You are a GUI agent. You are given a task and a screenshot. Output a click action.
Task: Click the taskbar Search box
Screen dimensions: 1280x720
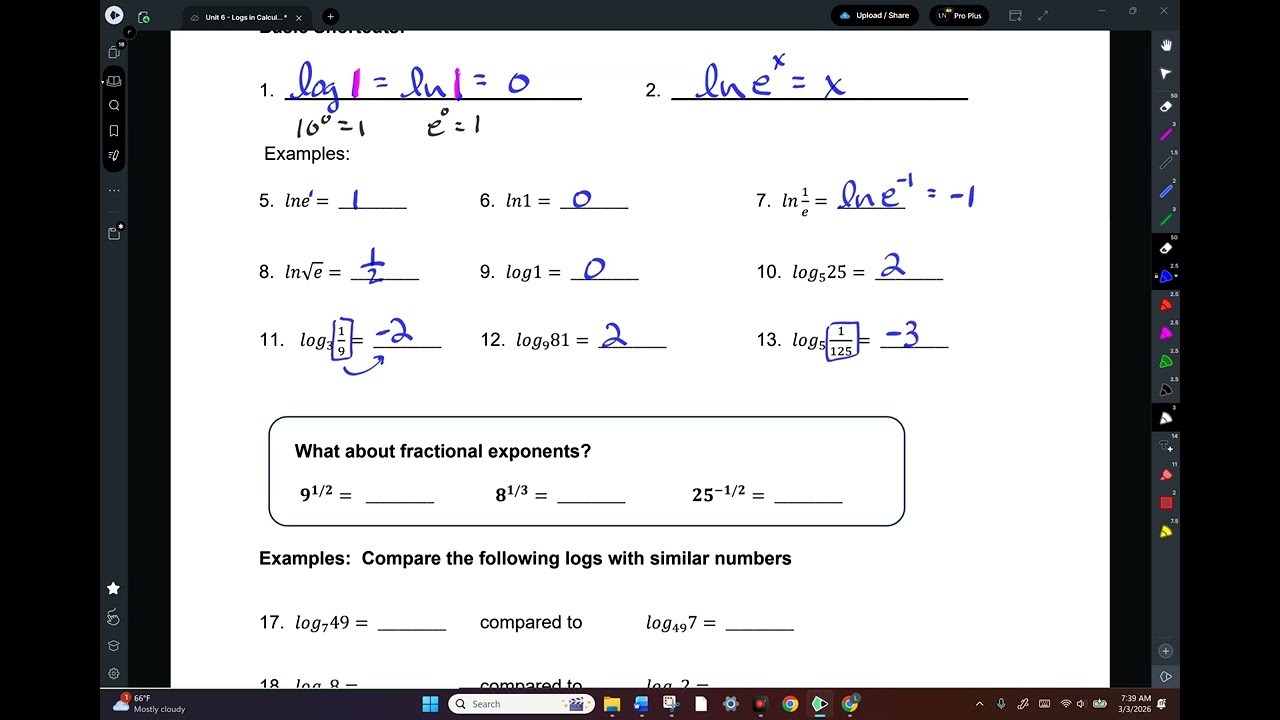tap(521, 704)
